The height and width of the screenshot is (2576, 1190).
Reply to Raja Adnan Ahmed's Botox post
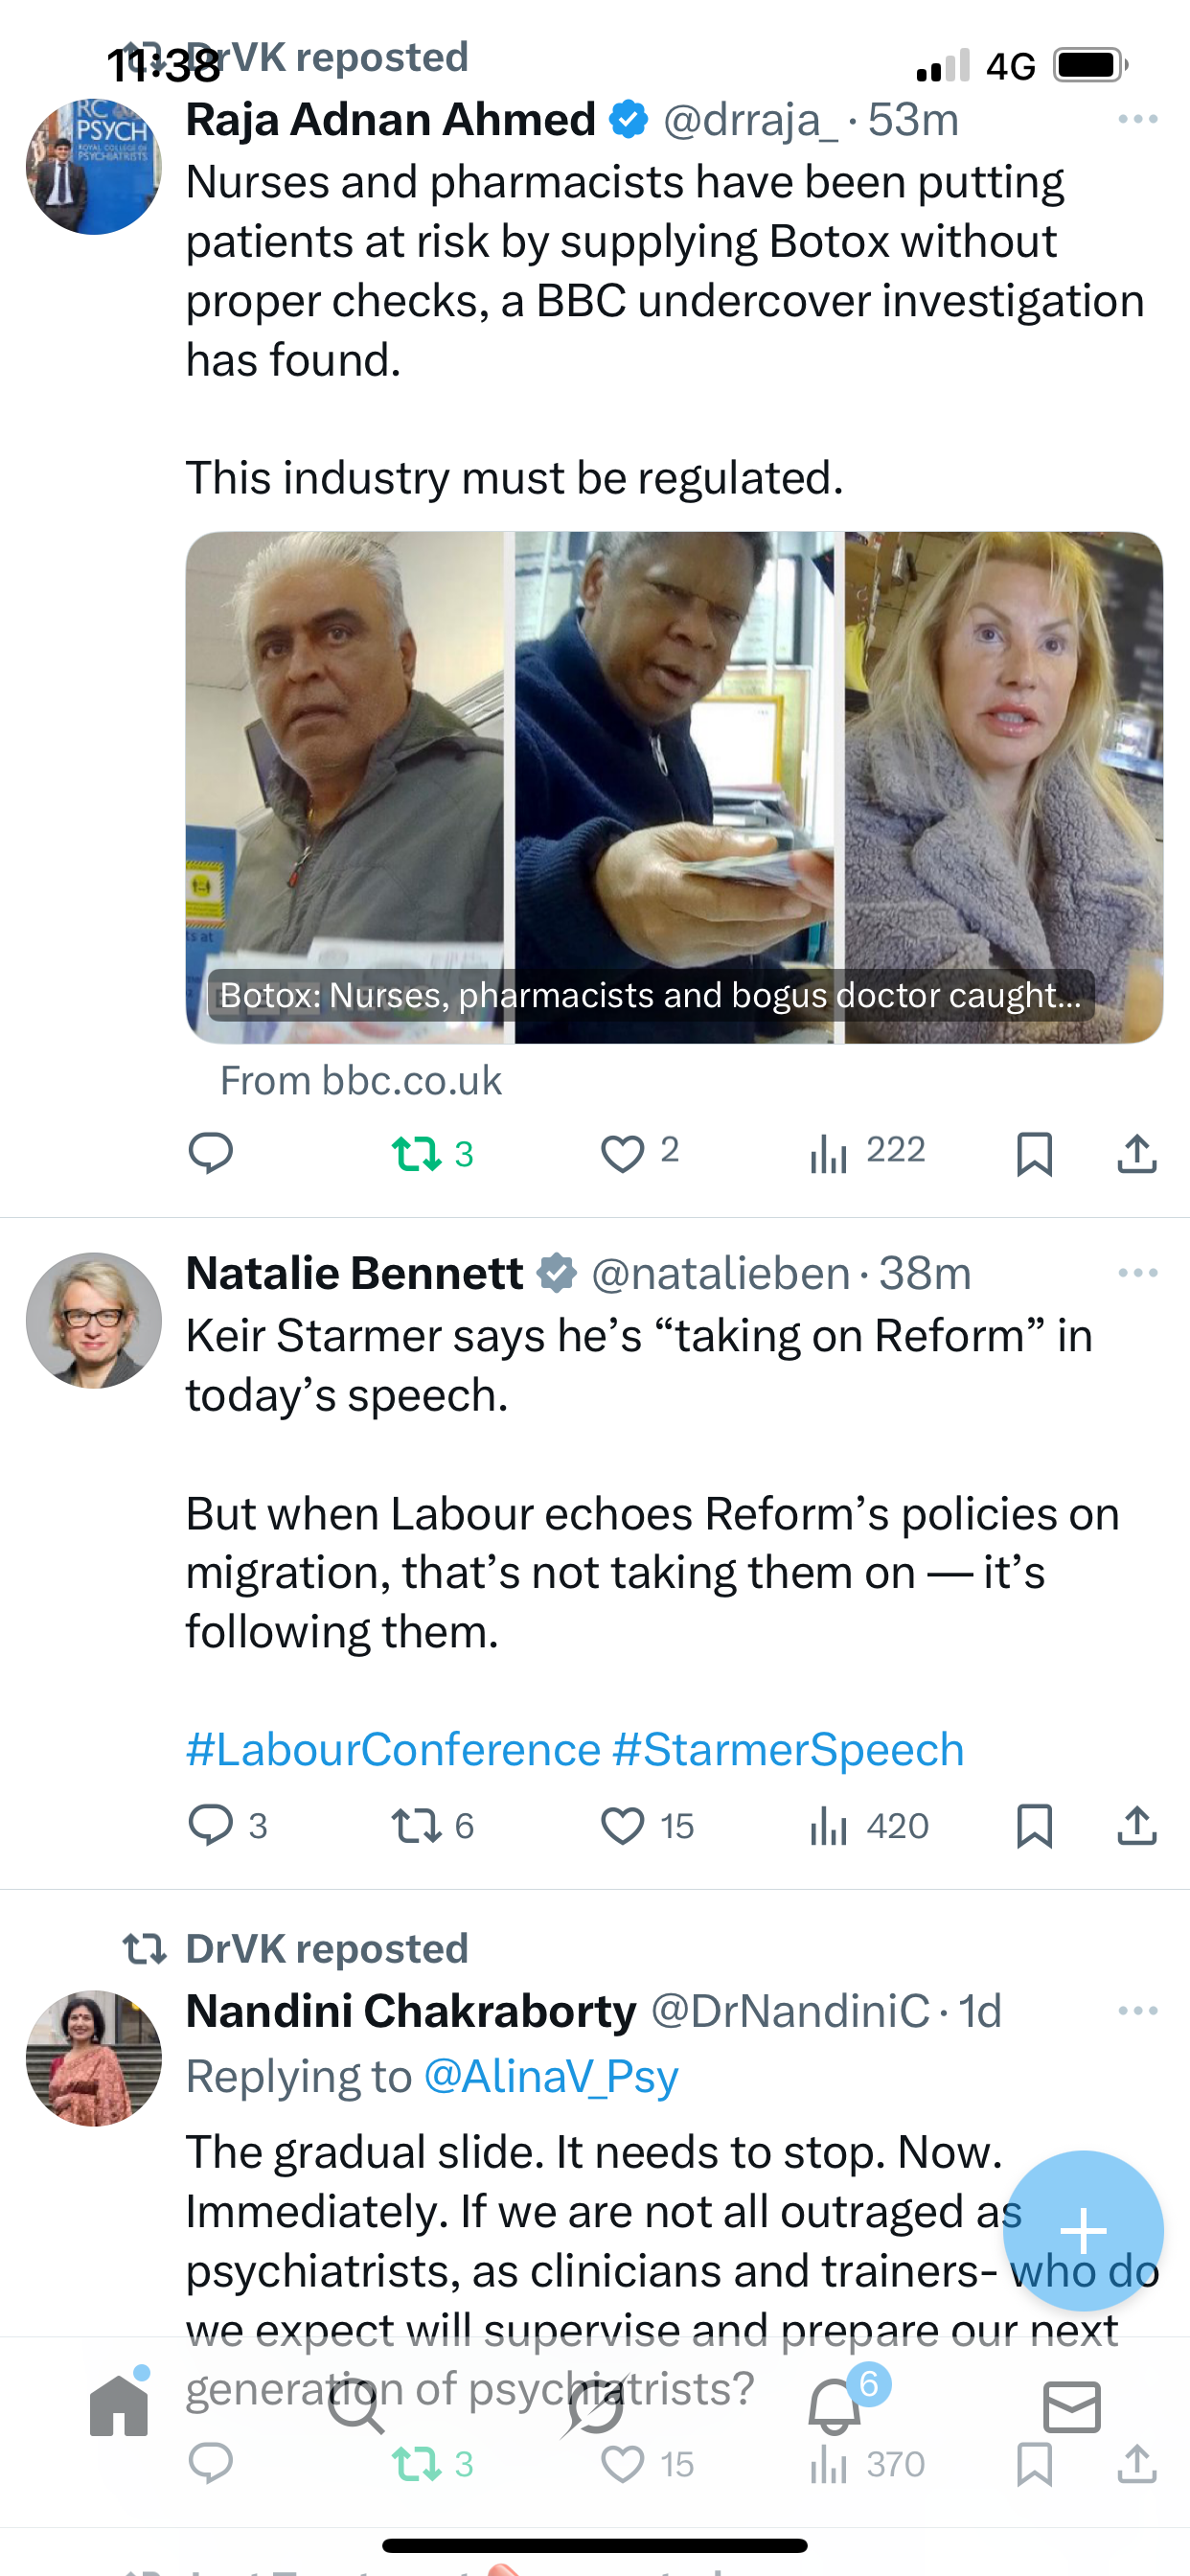(x=210, y=1153)
